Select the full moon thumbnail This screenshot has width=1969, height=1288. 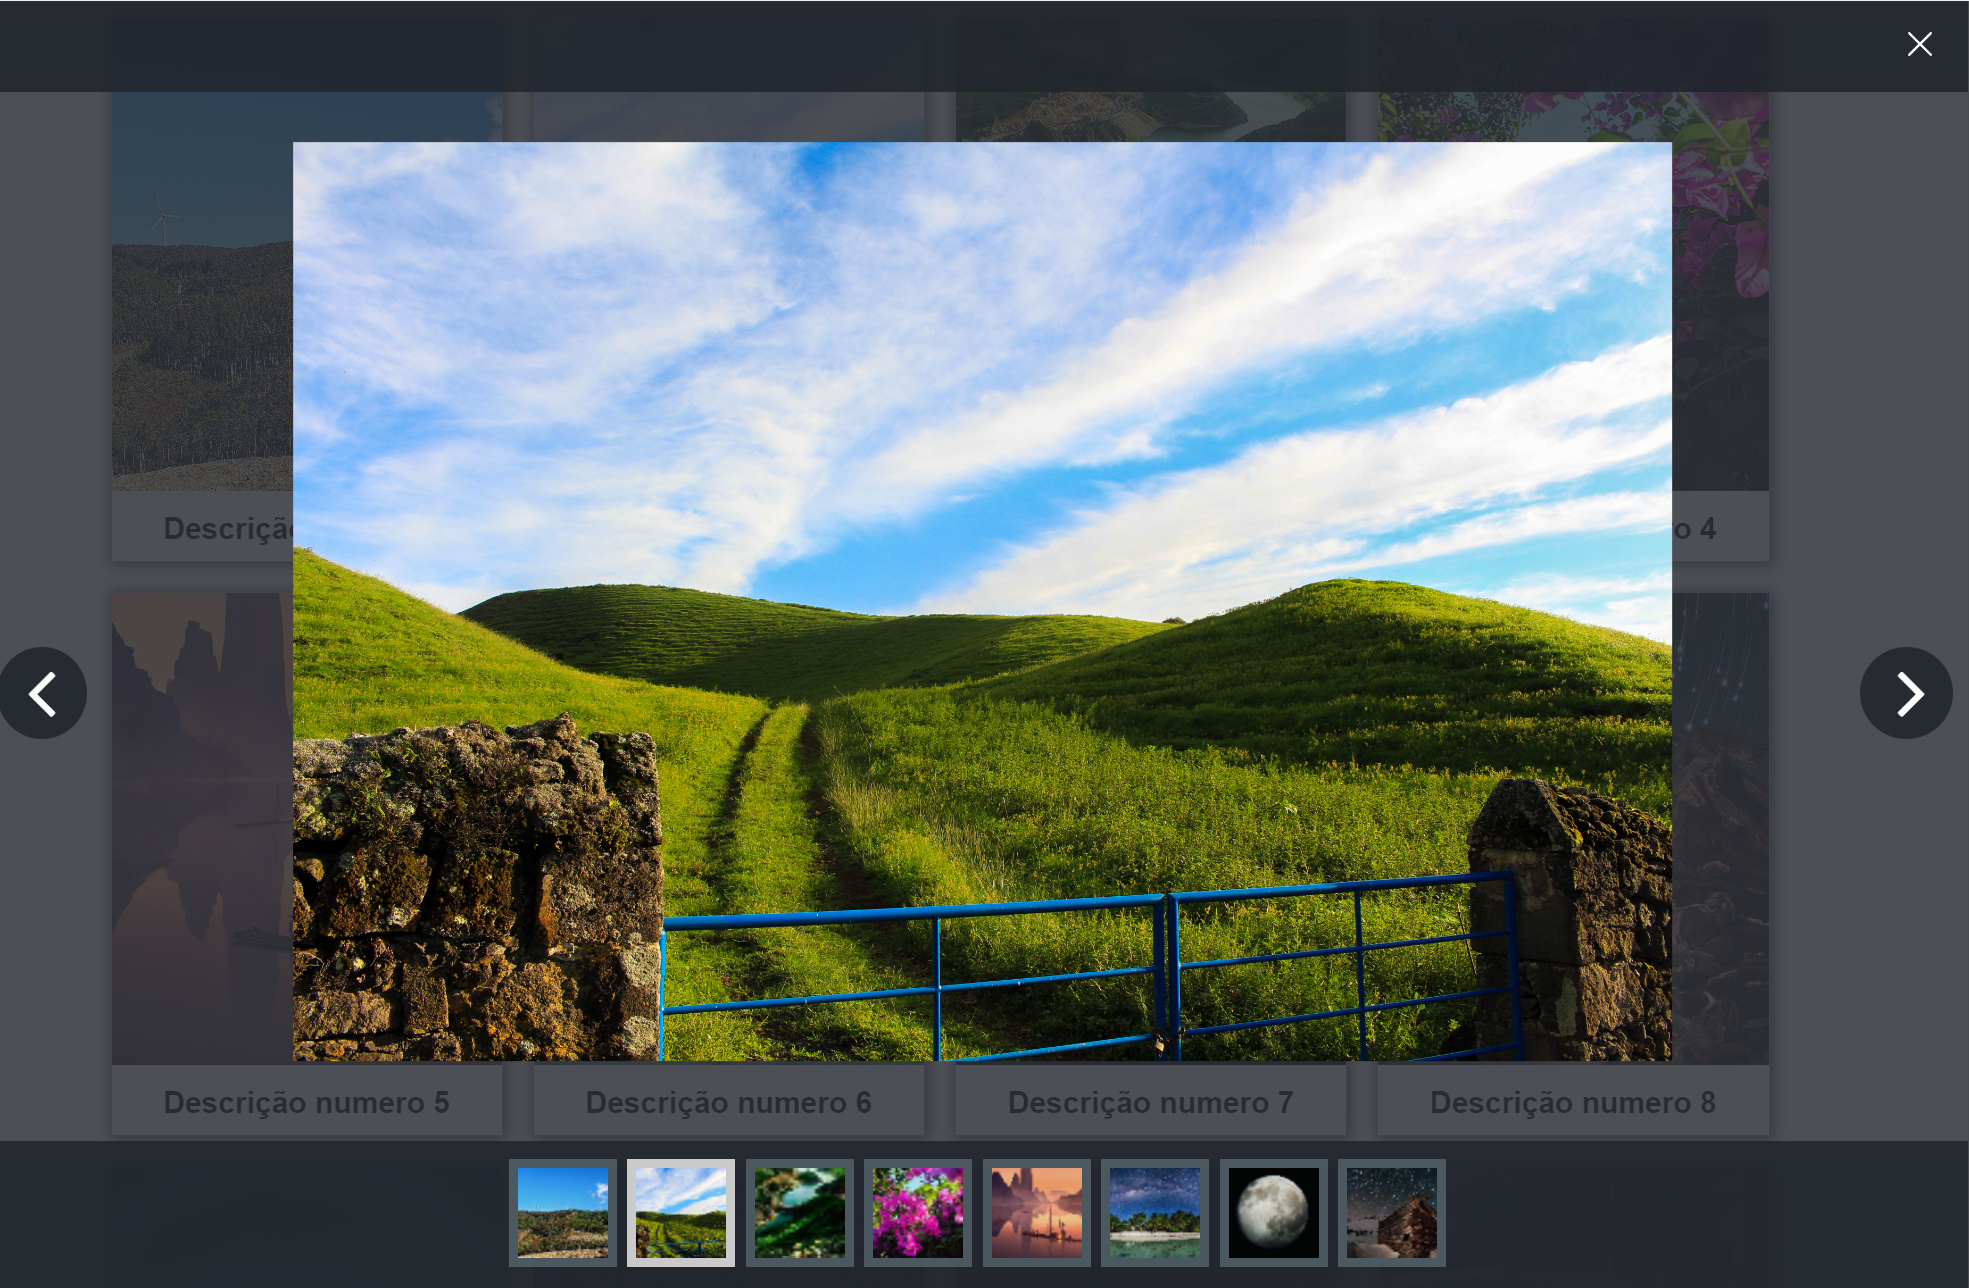(1274, 1212)
